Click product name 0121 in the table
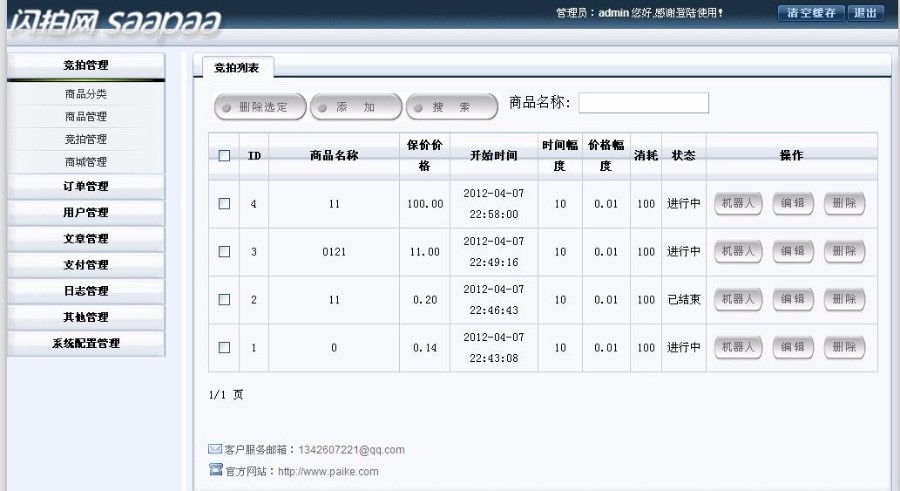Viewport: 900px width, 491px height. [x=334, y=252]
